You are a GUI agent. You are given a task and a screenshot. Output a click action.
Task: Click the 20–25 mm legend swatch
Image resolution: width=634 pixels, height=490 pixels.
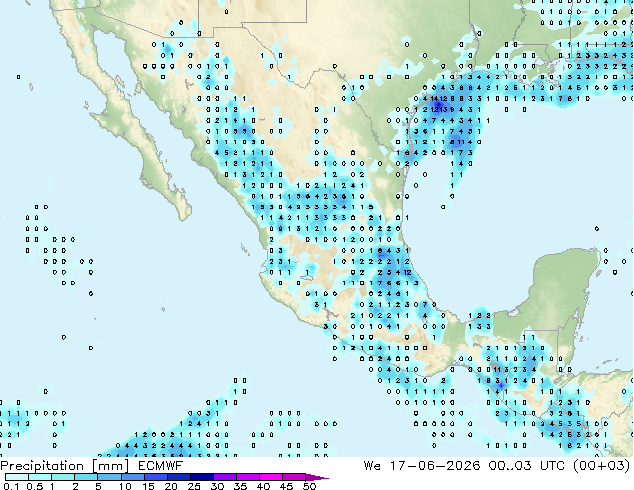(179, 477)
